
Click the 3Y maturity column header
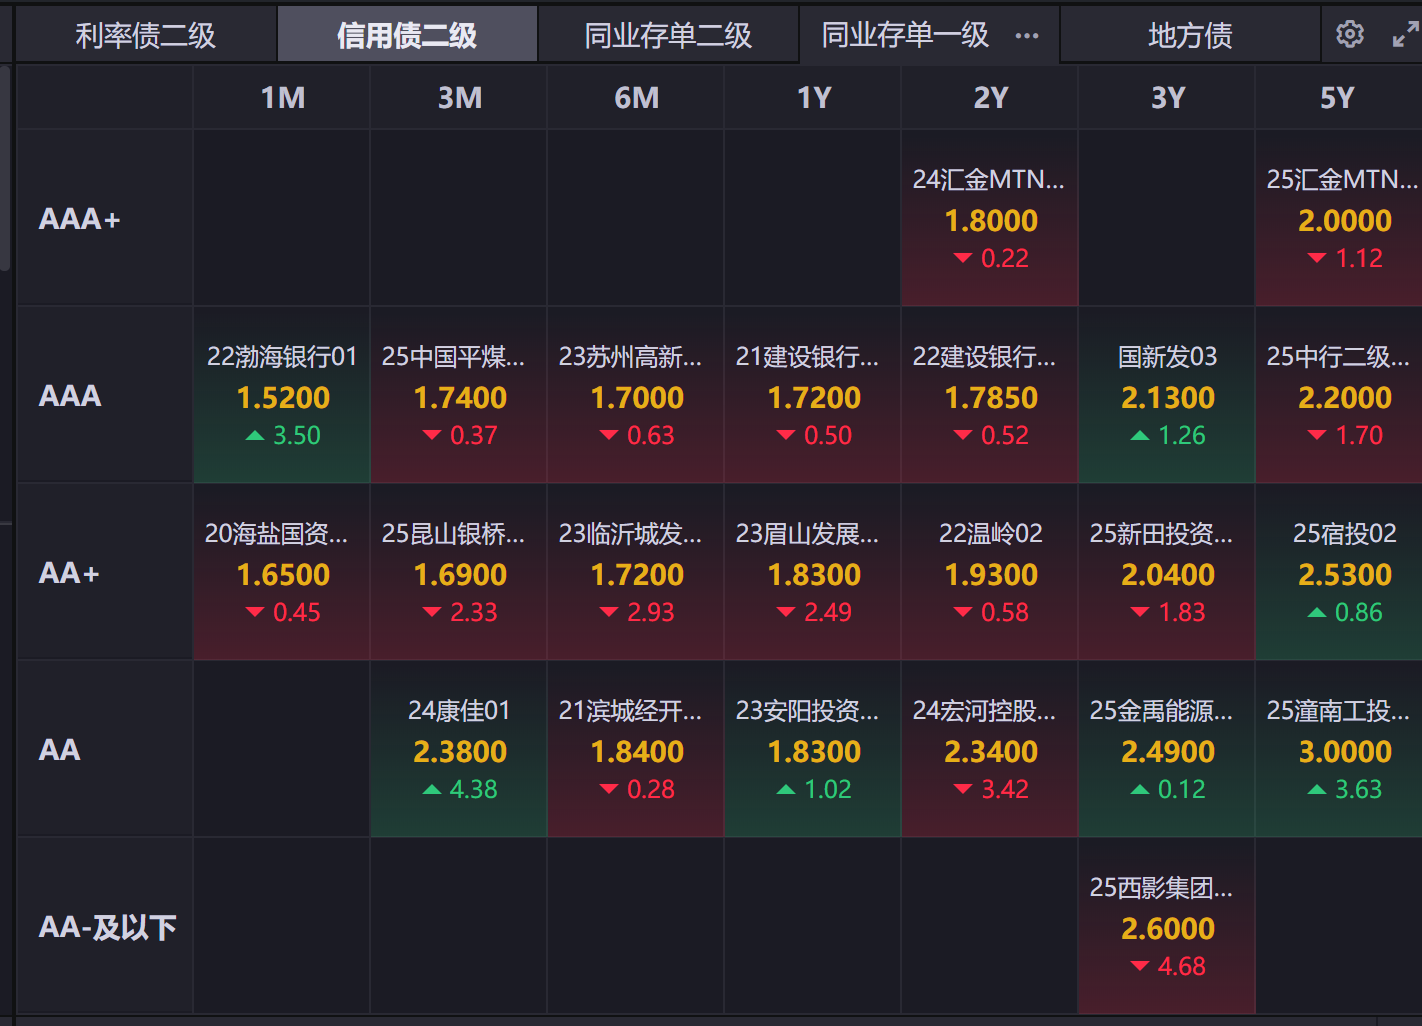1167,98
